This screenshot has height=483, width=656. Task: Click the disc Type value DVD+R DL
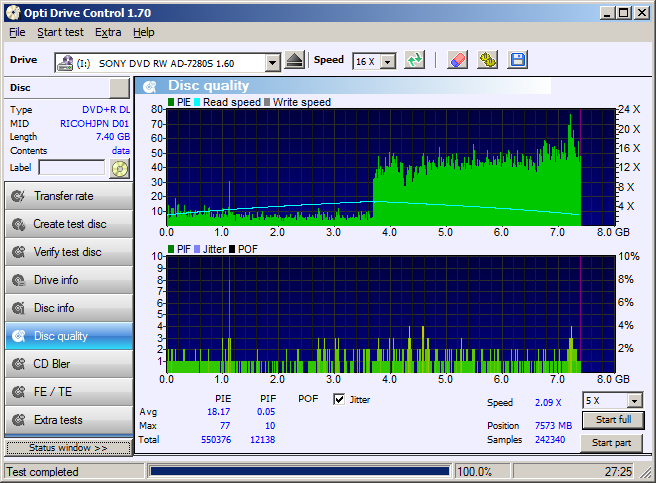coord(106,110)
